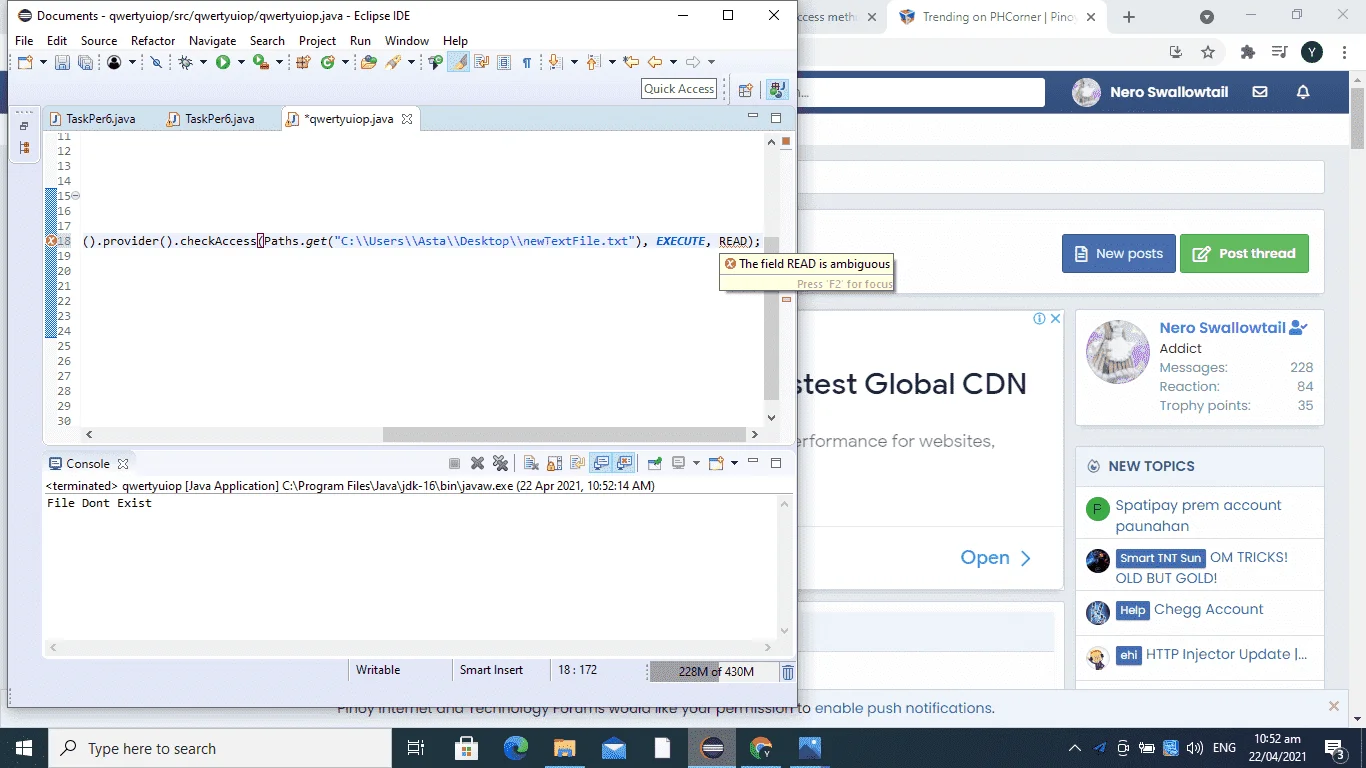This screenshot has height=768, width=1366.
Task: Click the Open Console icon
Action: [x=716, y=463]
